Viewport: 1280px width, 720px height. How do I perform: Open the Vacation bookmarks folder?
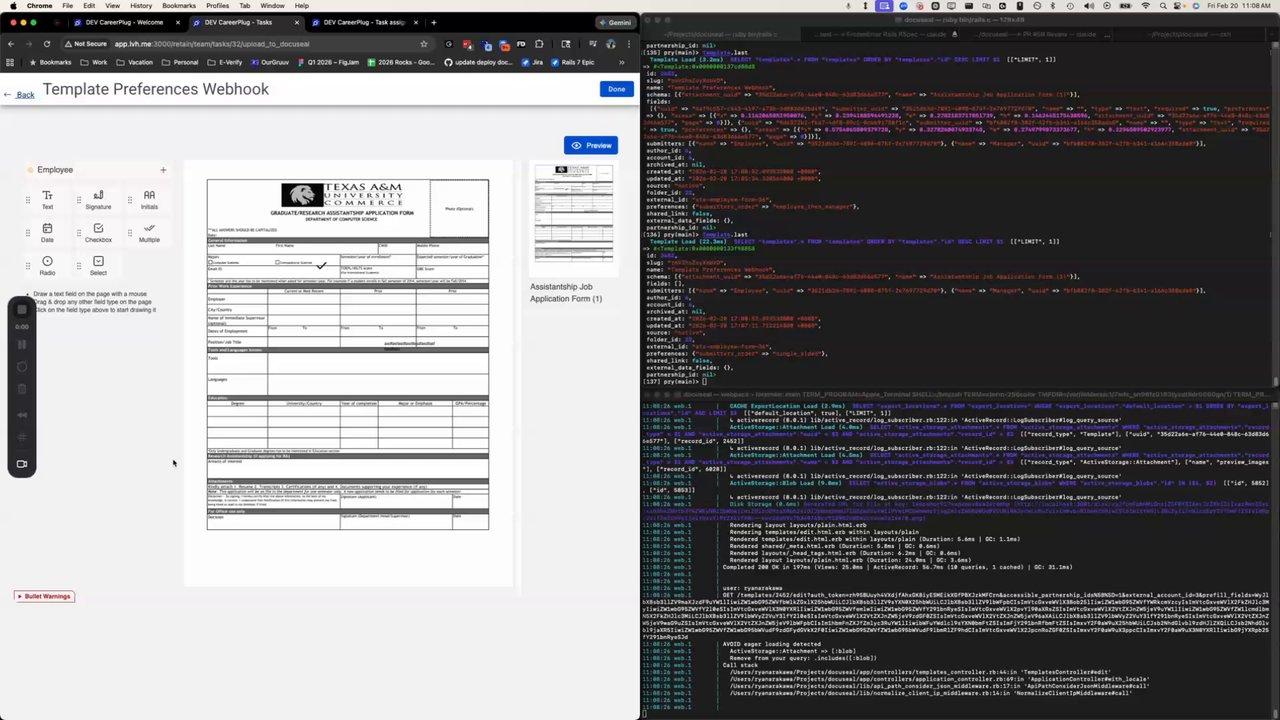pos(134,62)
